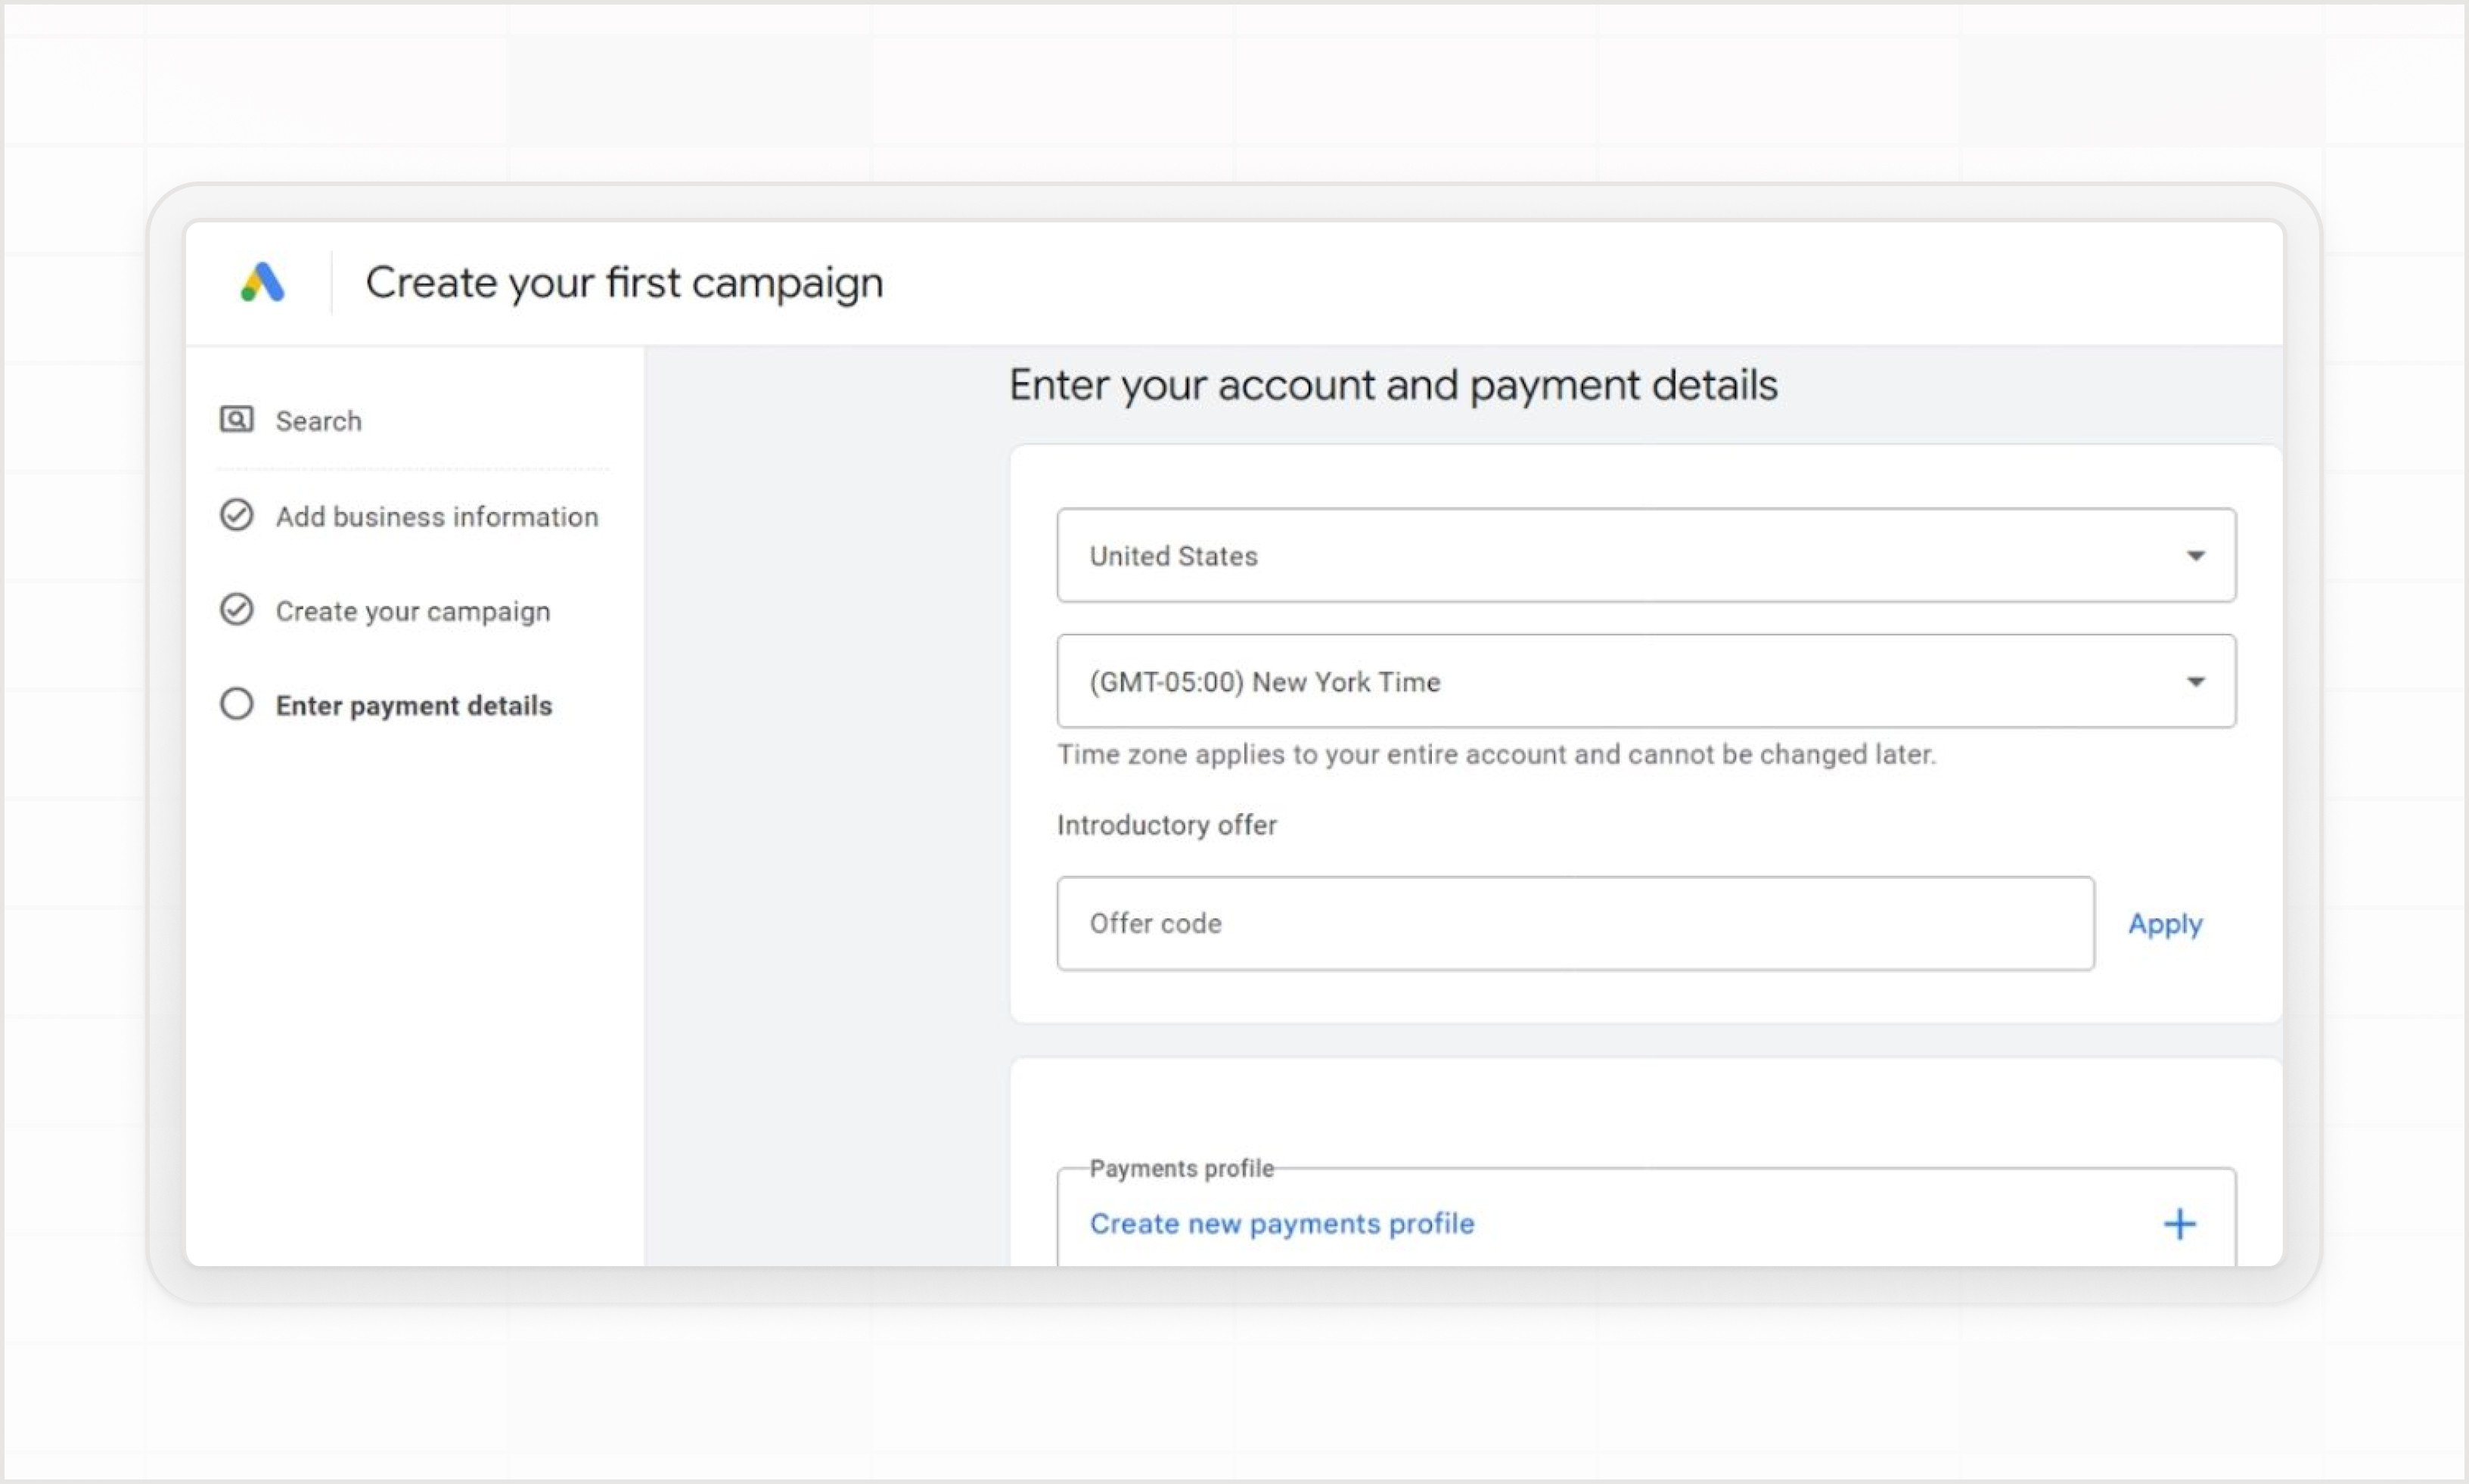Open the Create your campaign step
This screenshot has height=1484, width=2469.
tap(413, 611)
